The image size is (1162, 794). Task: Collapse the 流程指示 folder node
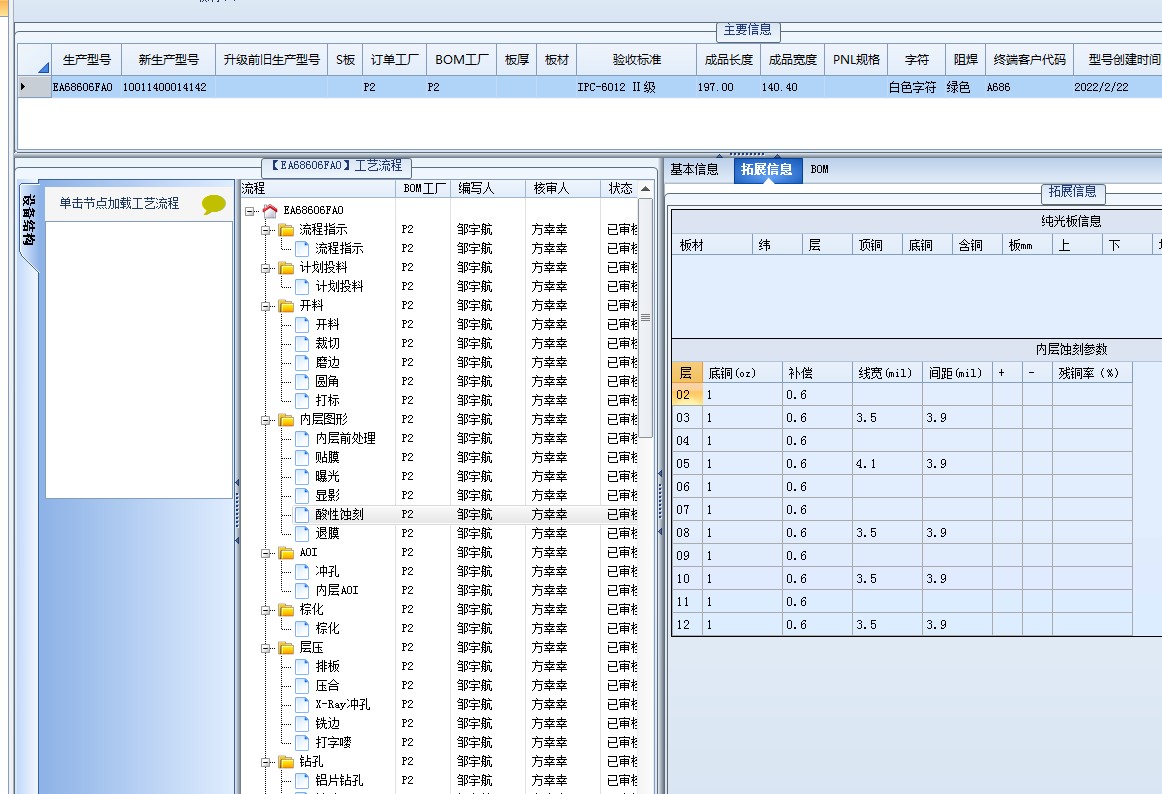265,231
